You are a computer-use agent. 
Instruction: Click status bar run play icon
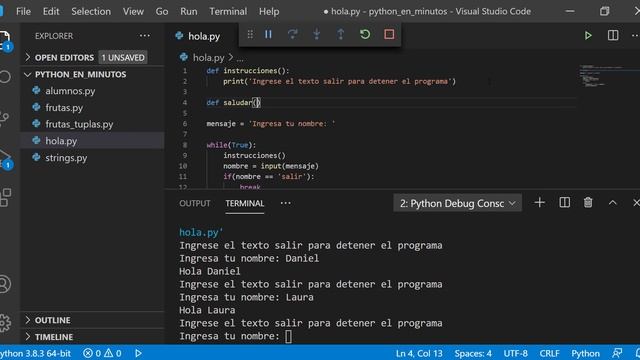point(138,353)
